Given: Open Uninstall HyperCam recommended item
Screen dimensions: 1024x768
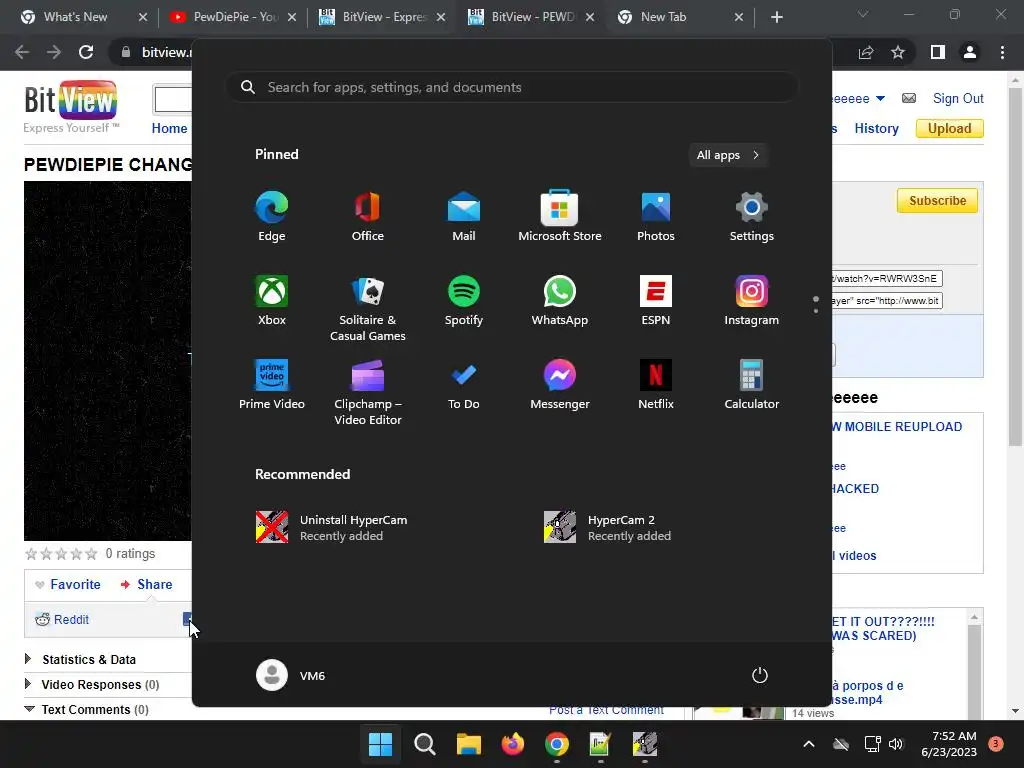Looking at the screenshot, I should [332, 528].
